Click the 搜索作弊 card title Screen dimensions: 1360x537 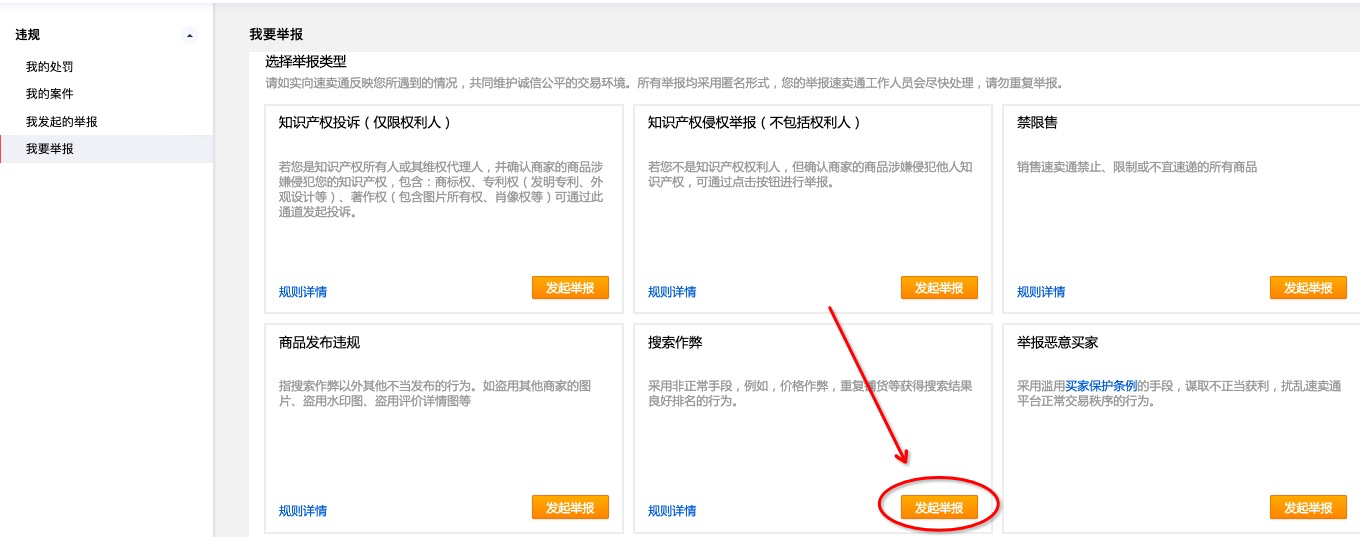point(675,342)
